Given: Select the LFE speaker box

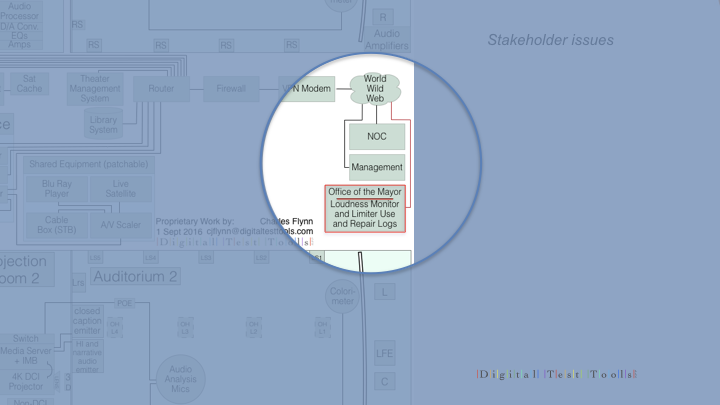Looking at the screenshot, I should (384, 354).
